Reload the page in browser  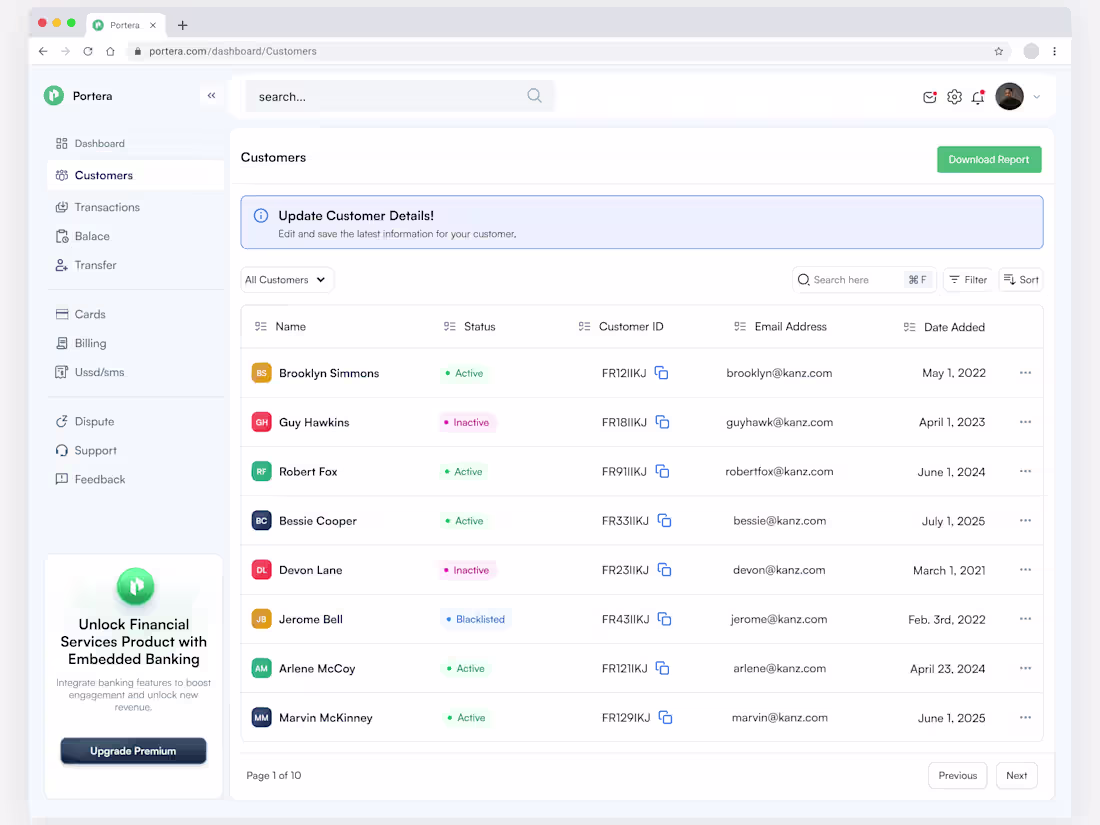pos(88,51)
